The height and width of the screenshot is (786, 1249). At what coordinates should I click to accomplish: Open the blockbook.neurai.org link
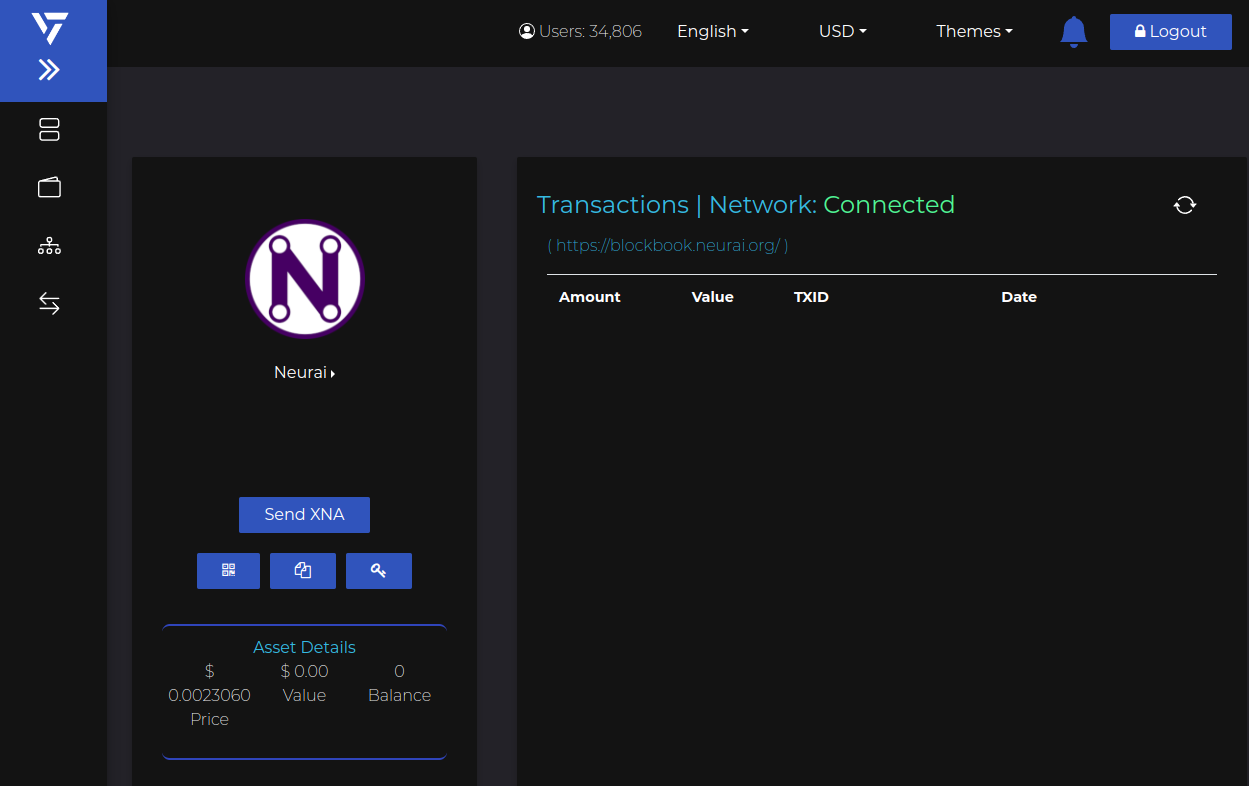668,244
